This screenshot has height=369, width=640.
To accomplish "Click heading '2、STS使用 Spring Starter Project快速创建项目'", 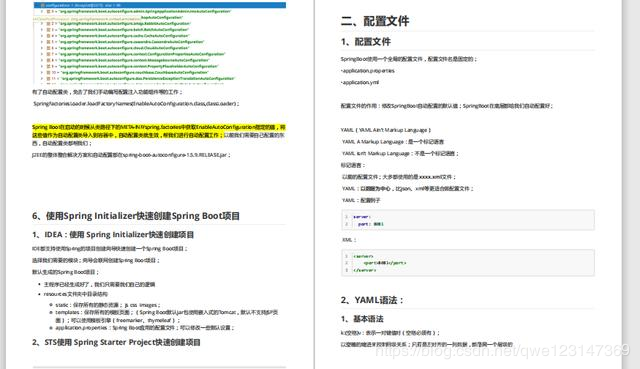I will 116,342.
